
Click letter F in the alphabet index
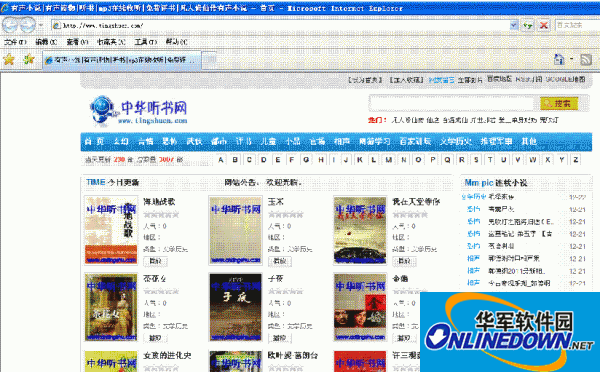point(292,160)
